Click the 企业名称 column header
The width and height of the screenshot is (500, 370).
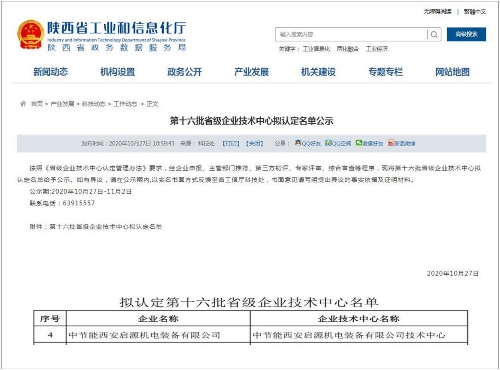158,319
